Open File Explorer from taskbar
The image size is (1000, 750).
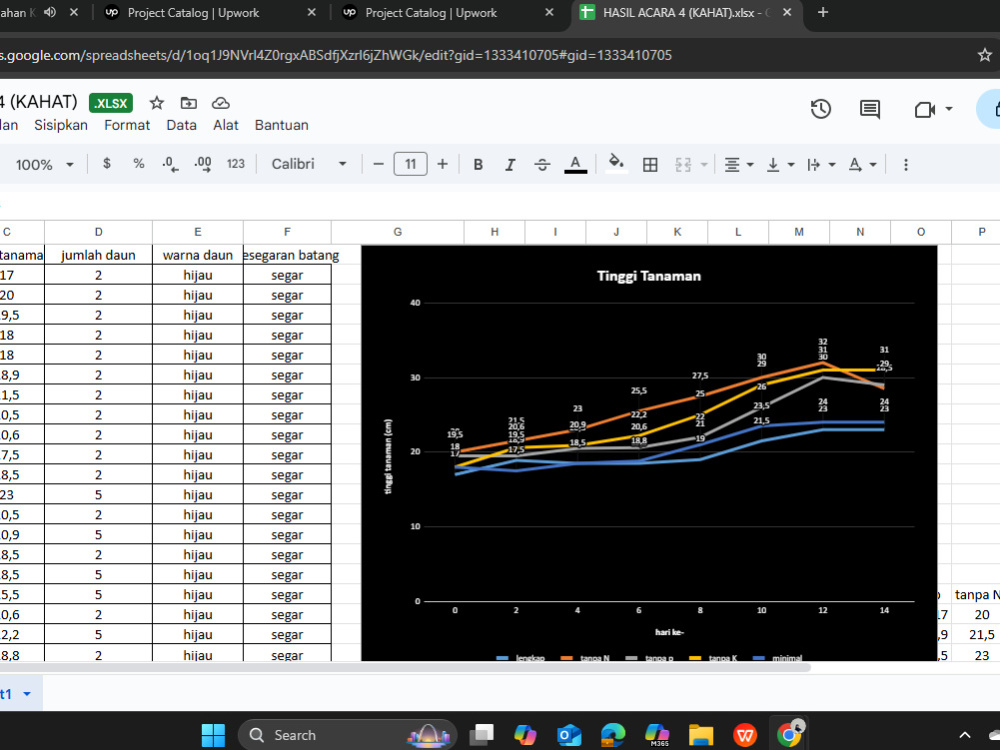(x=700, y=735)
